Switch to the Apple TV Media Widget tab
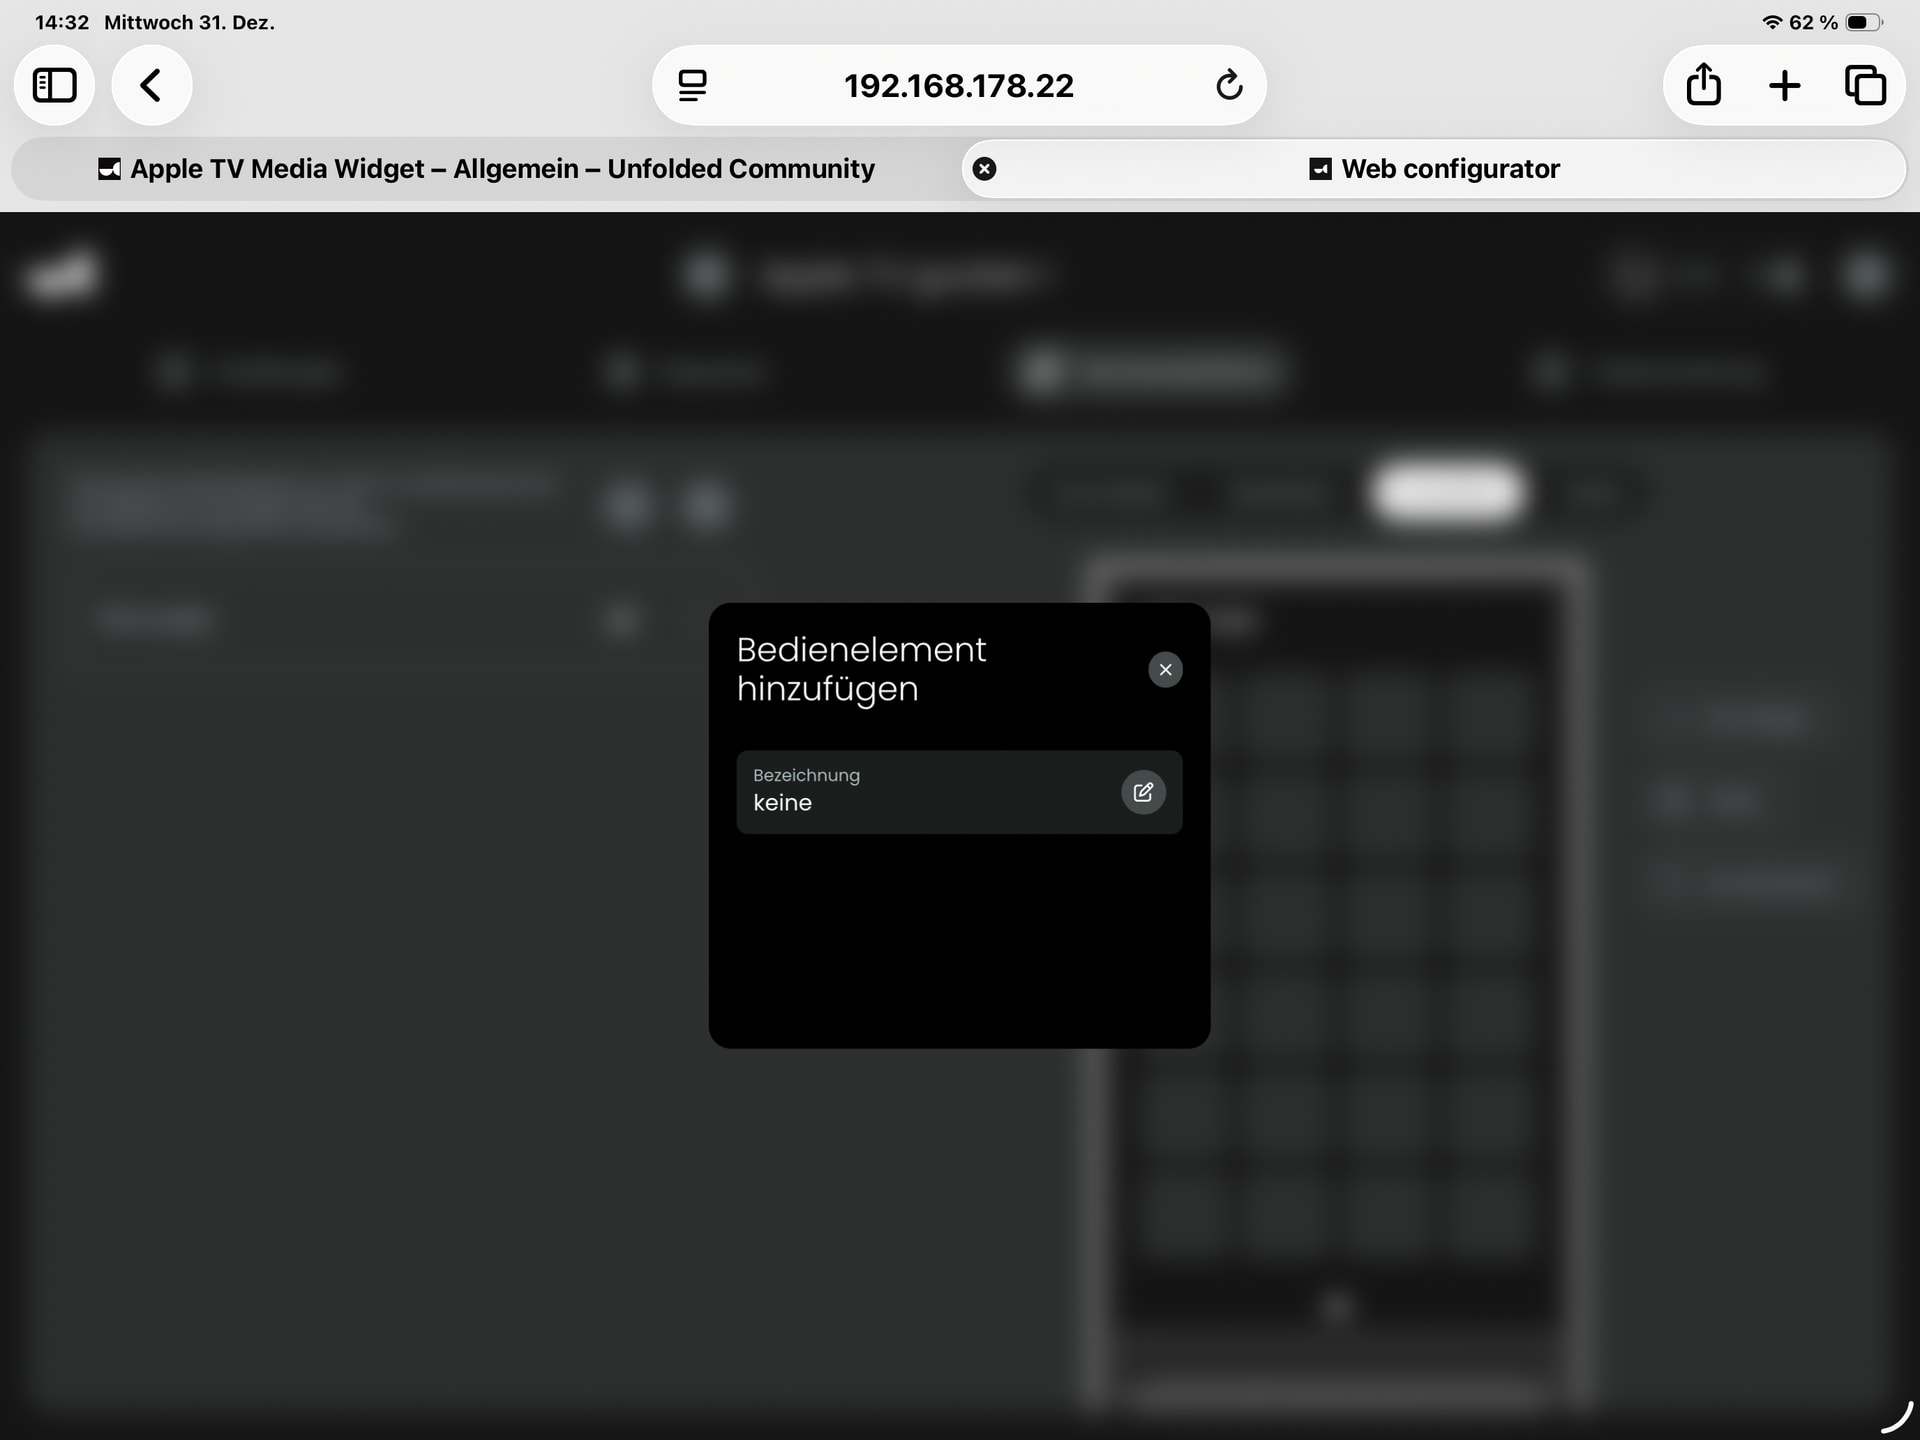The width and height of the screenshot is (1920, 1440). point(486,168)
